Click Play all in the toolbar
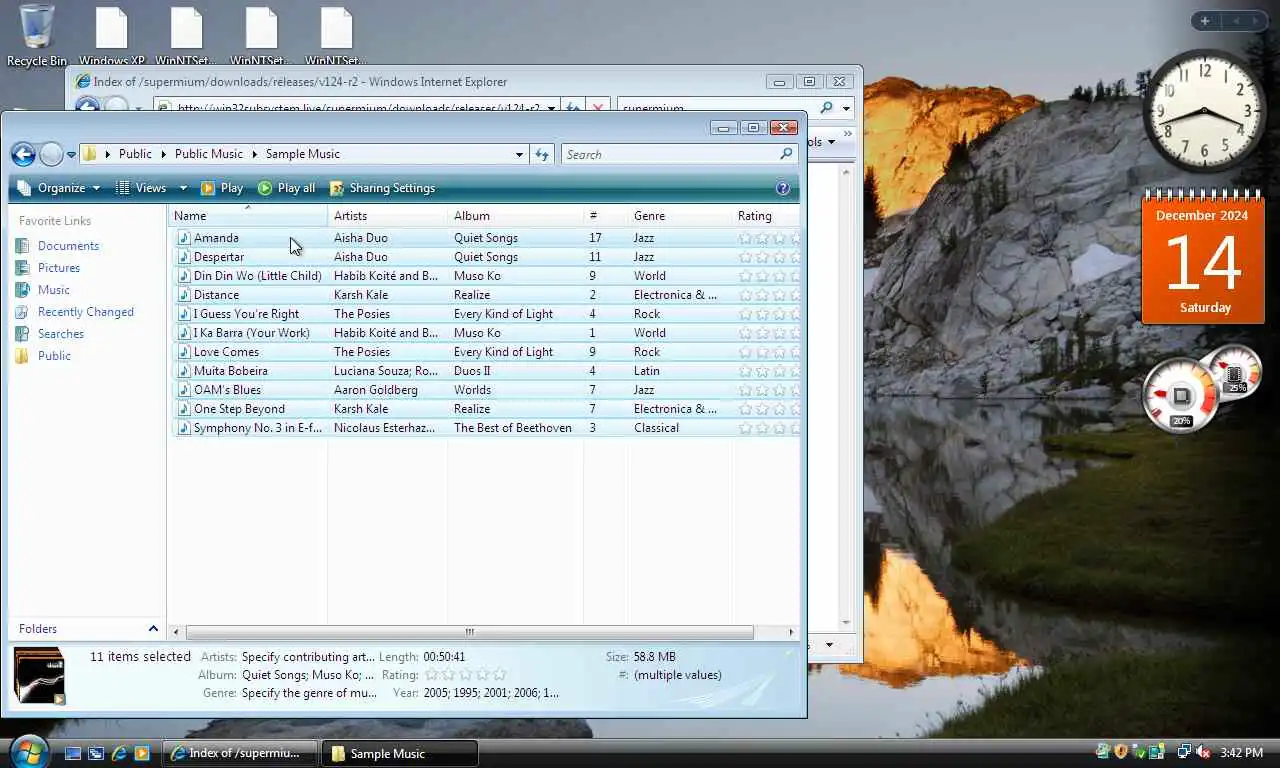This screenshot has height=768, width=1280. [286, 188]
